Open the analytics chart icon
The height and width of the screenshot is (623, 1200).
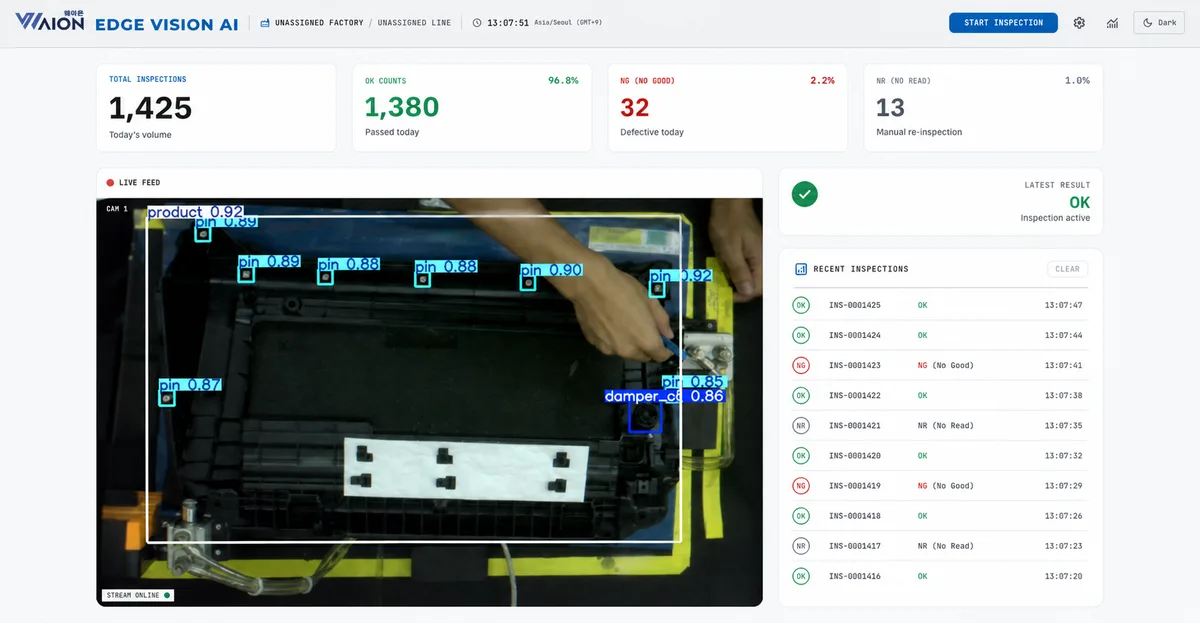coord(1112,22)
